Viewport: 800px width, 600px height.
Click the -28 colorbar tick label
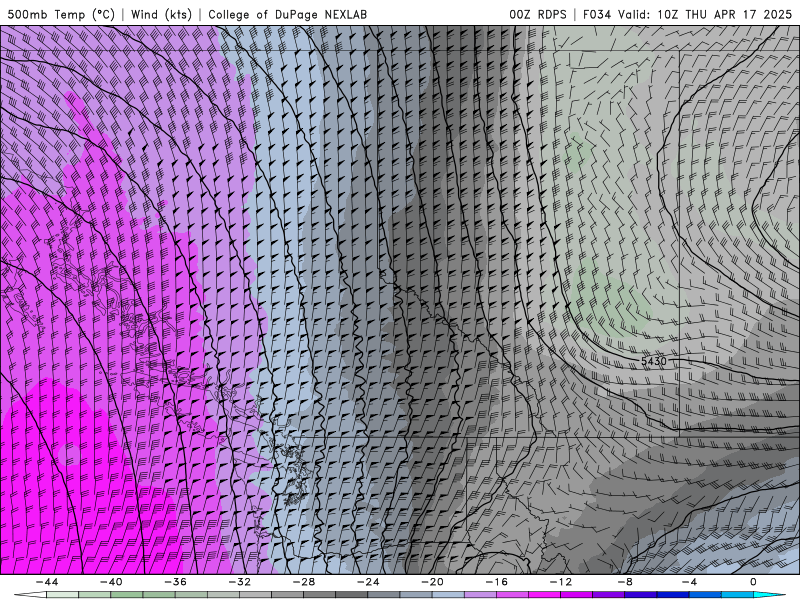coord(304,582)
